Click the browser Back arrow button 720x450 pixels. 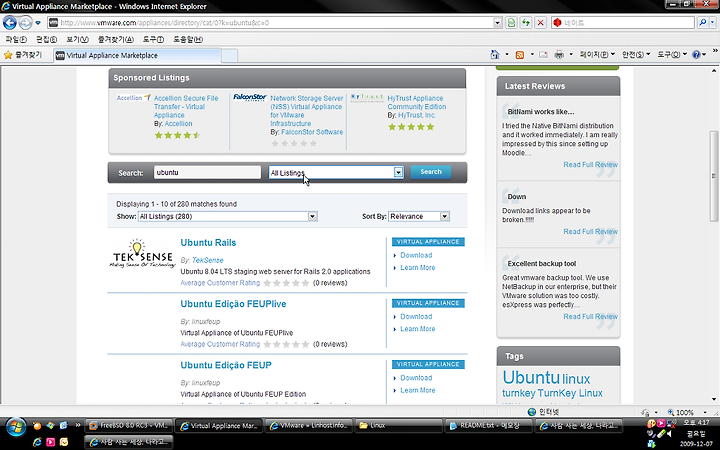point(10,22)
